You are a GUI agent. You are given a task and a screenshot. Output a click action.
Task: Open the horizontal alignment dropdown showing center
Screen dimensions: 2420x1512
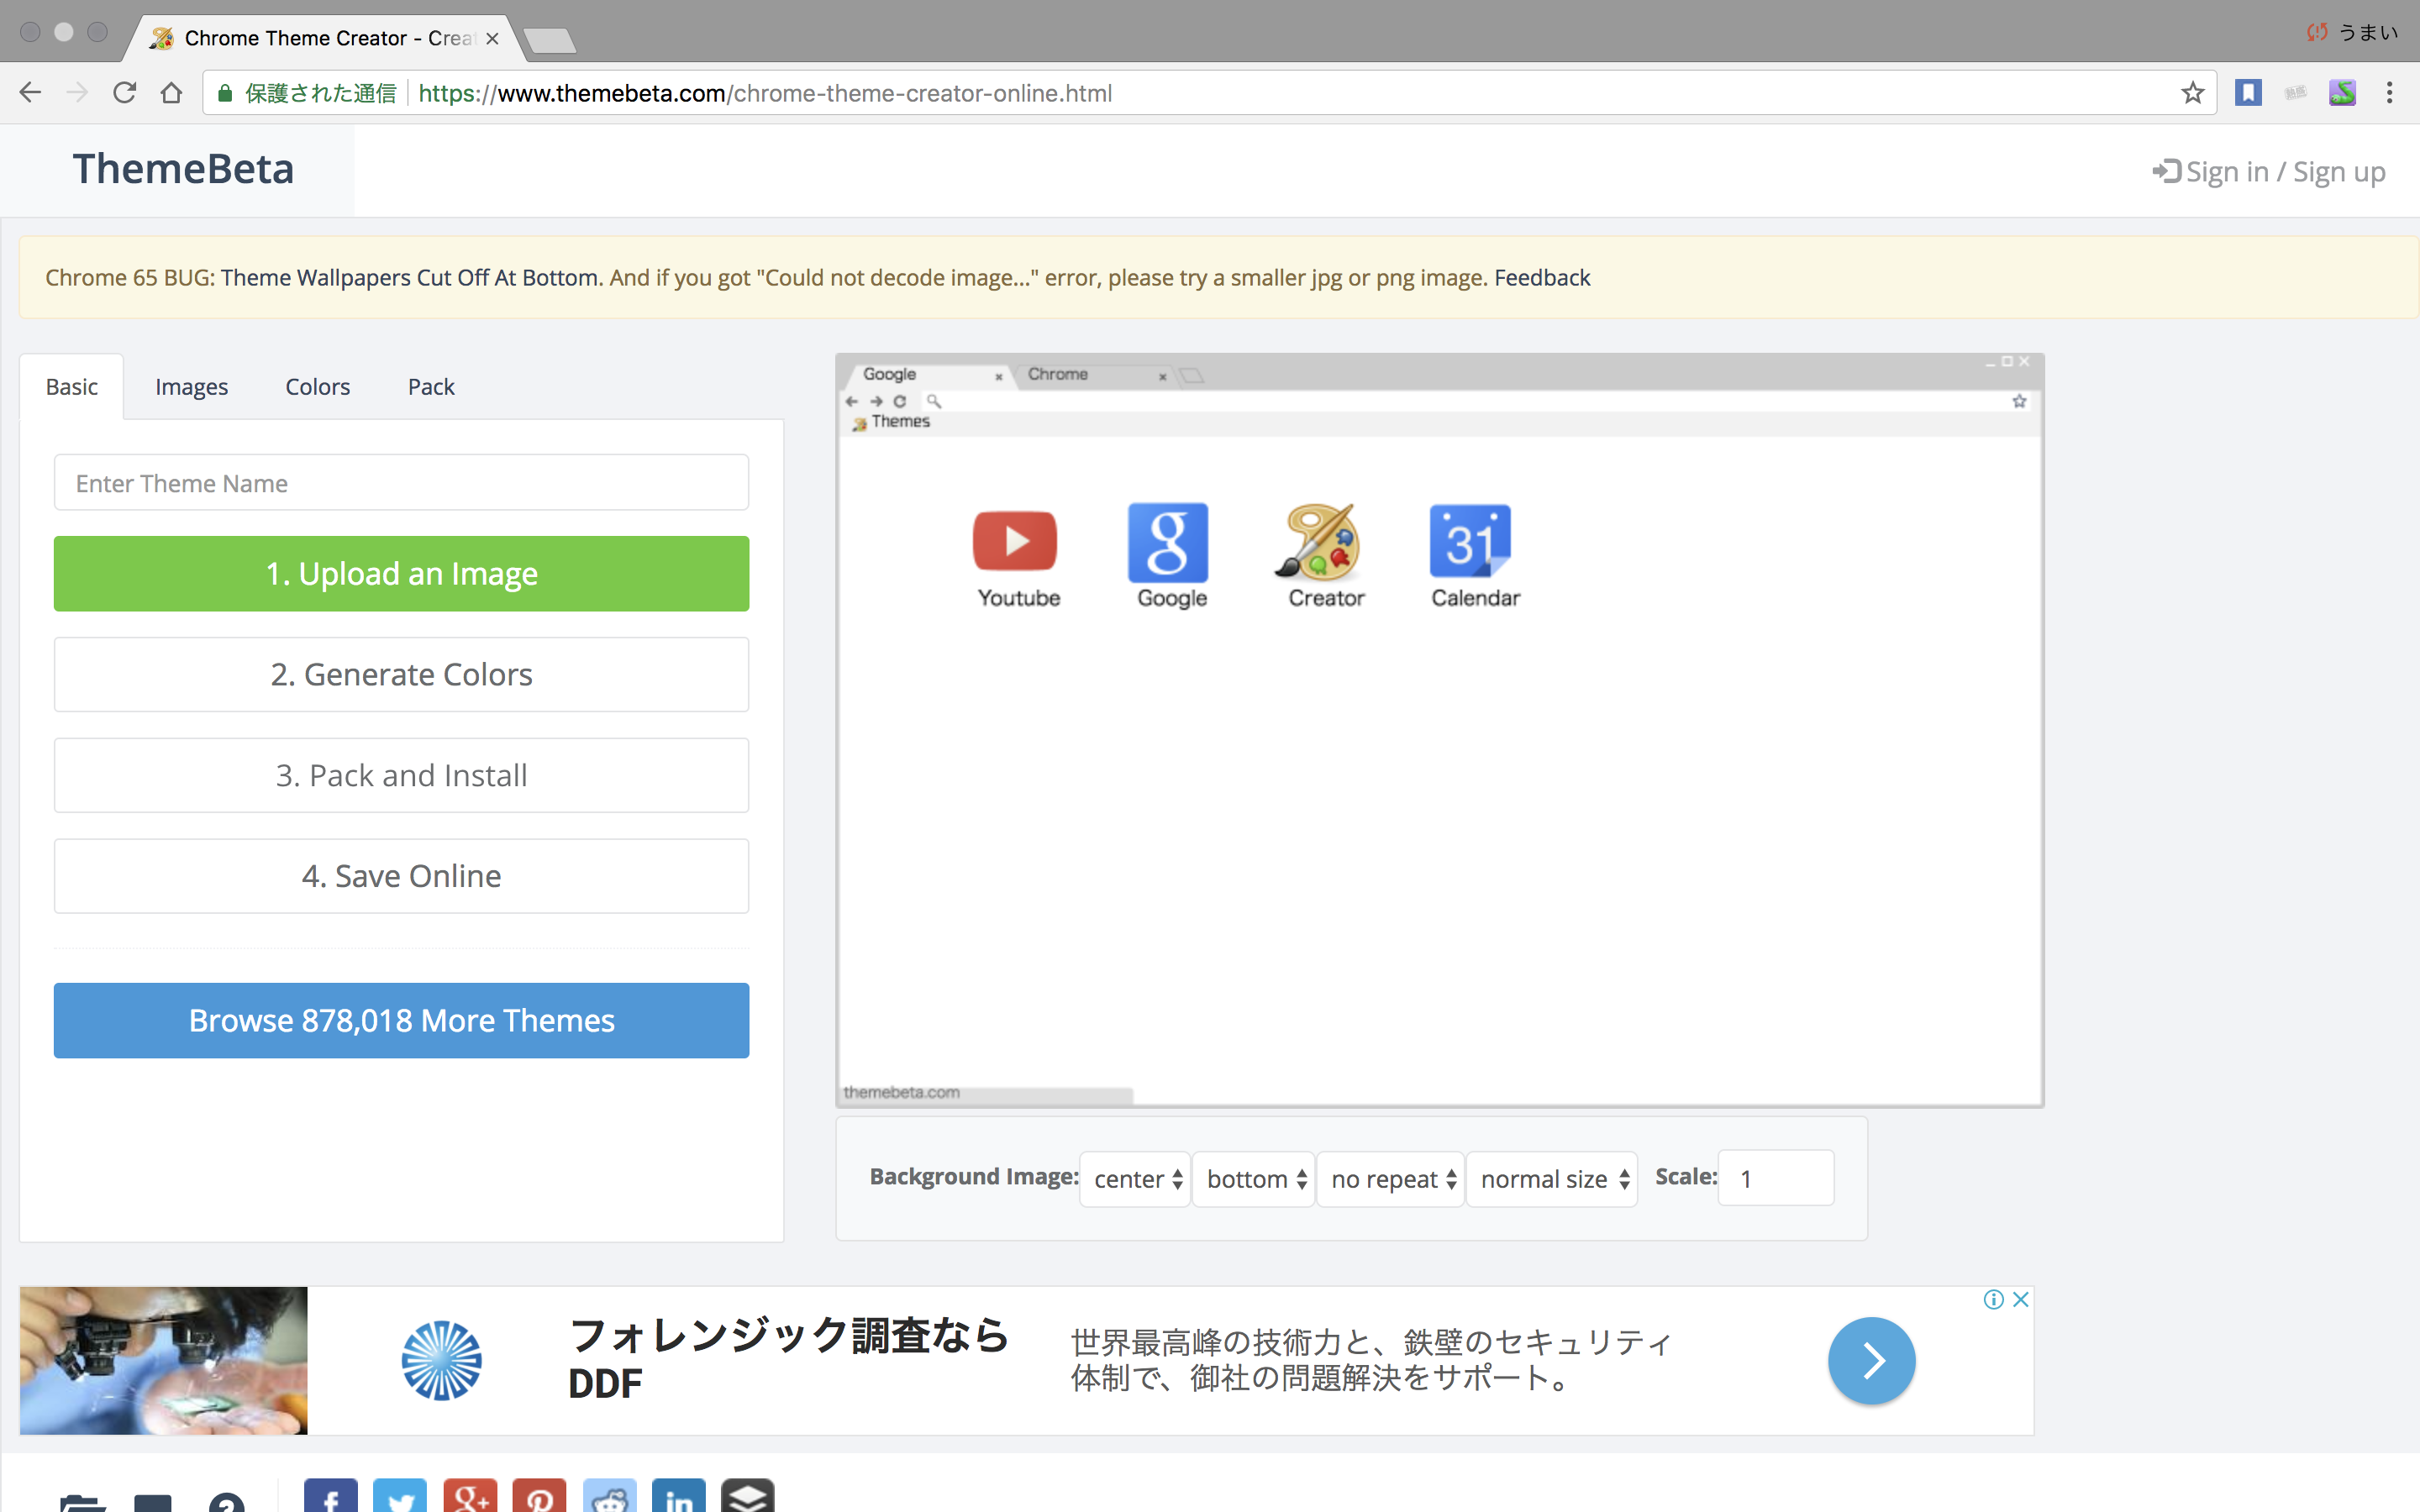(x=1134, y=1179)
